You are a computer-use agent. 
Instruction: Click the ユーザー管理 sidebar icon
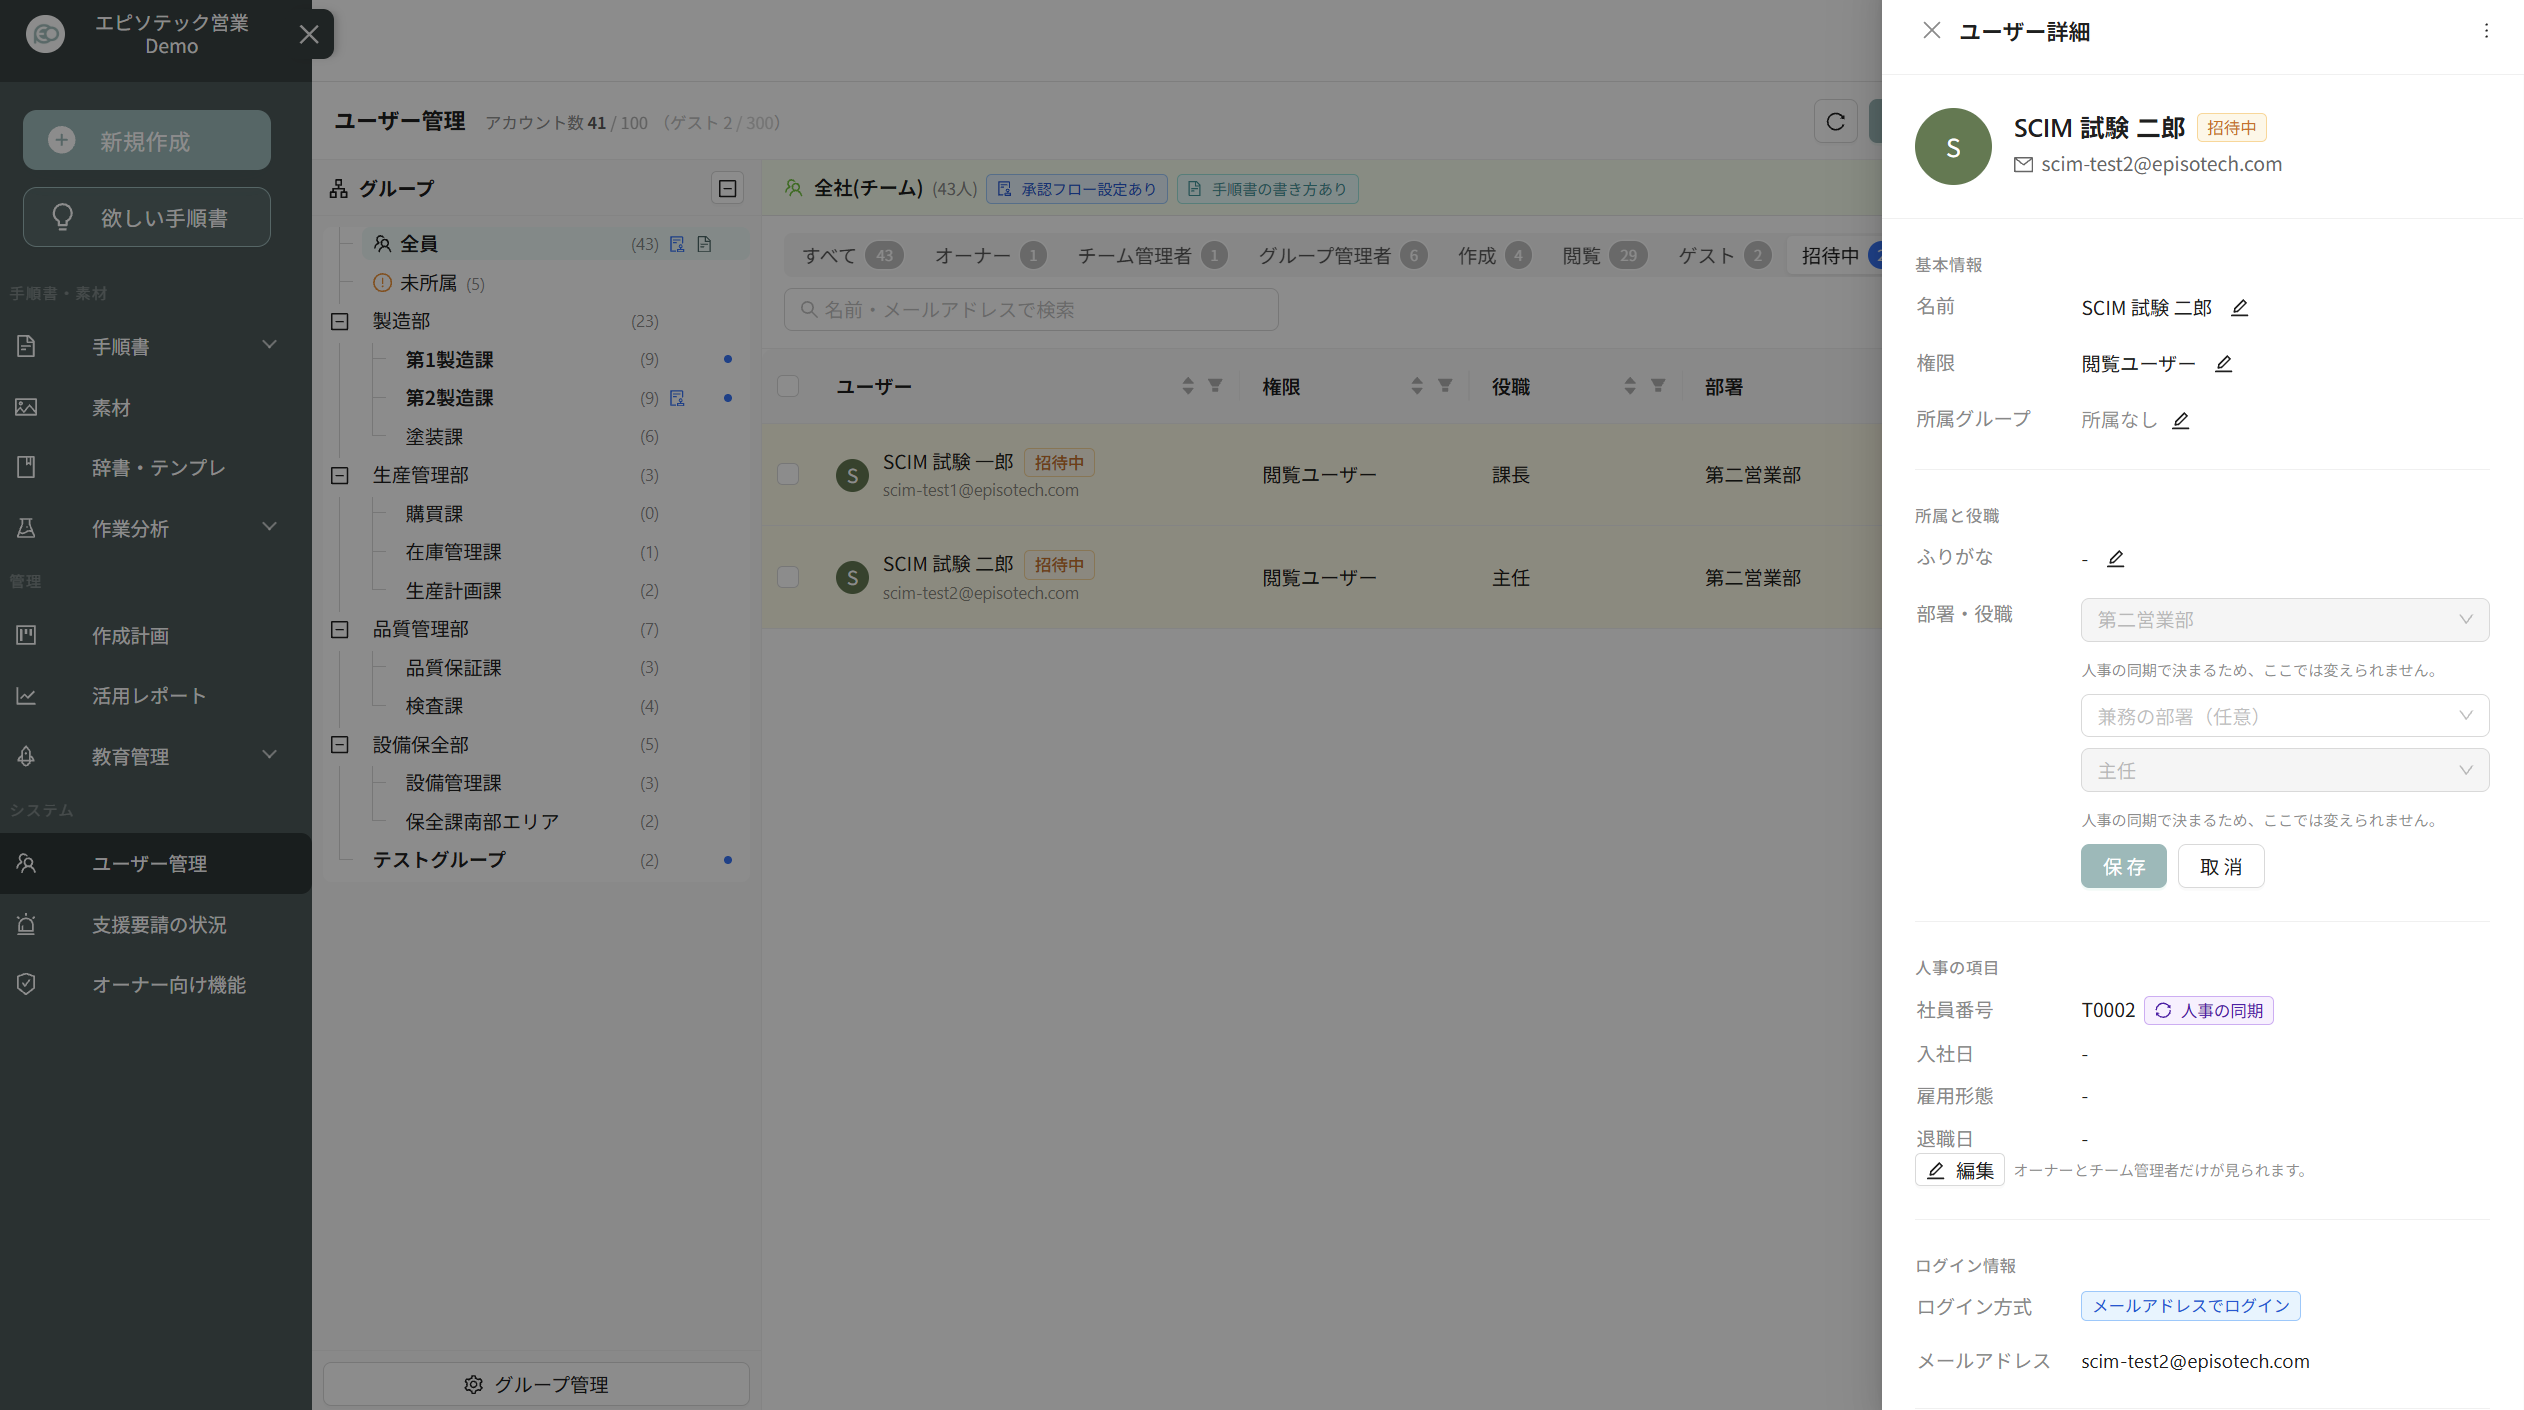pos(27,863)
